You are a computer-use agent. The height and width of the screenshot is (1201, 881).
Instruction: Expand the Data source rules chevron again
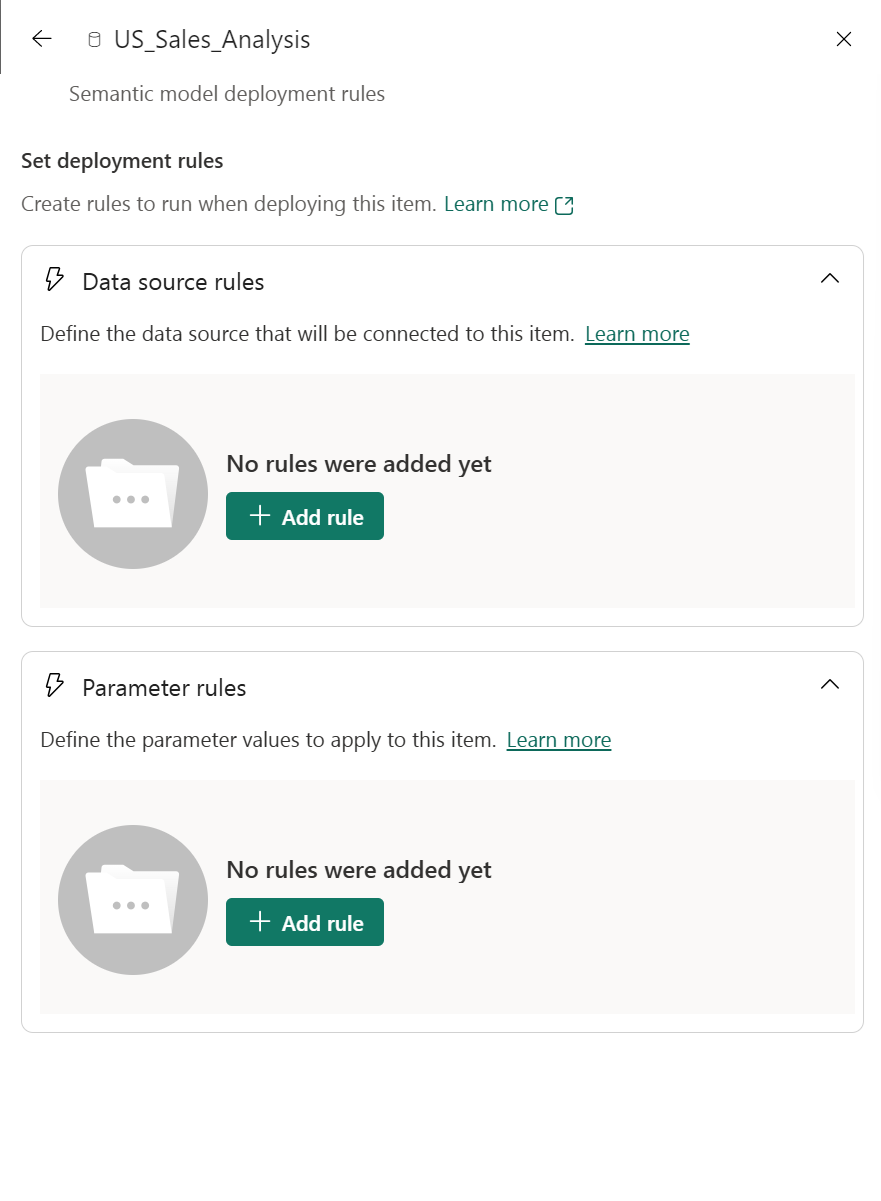(x=829, y=278)
